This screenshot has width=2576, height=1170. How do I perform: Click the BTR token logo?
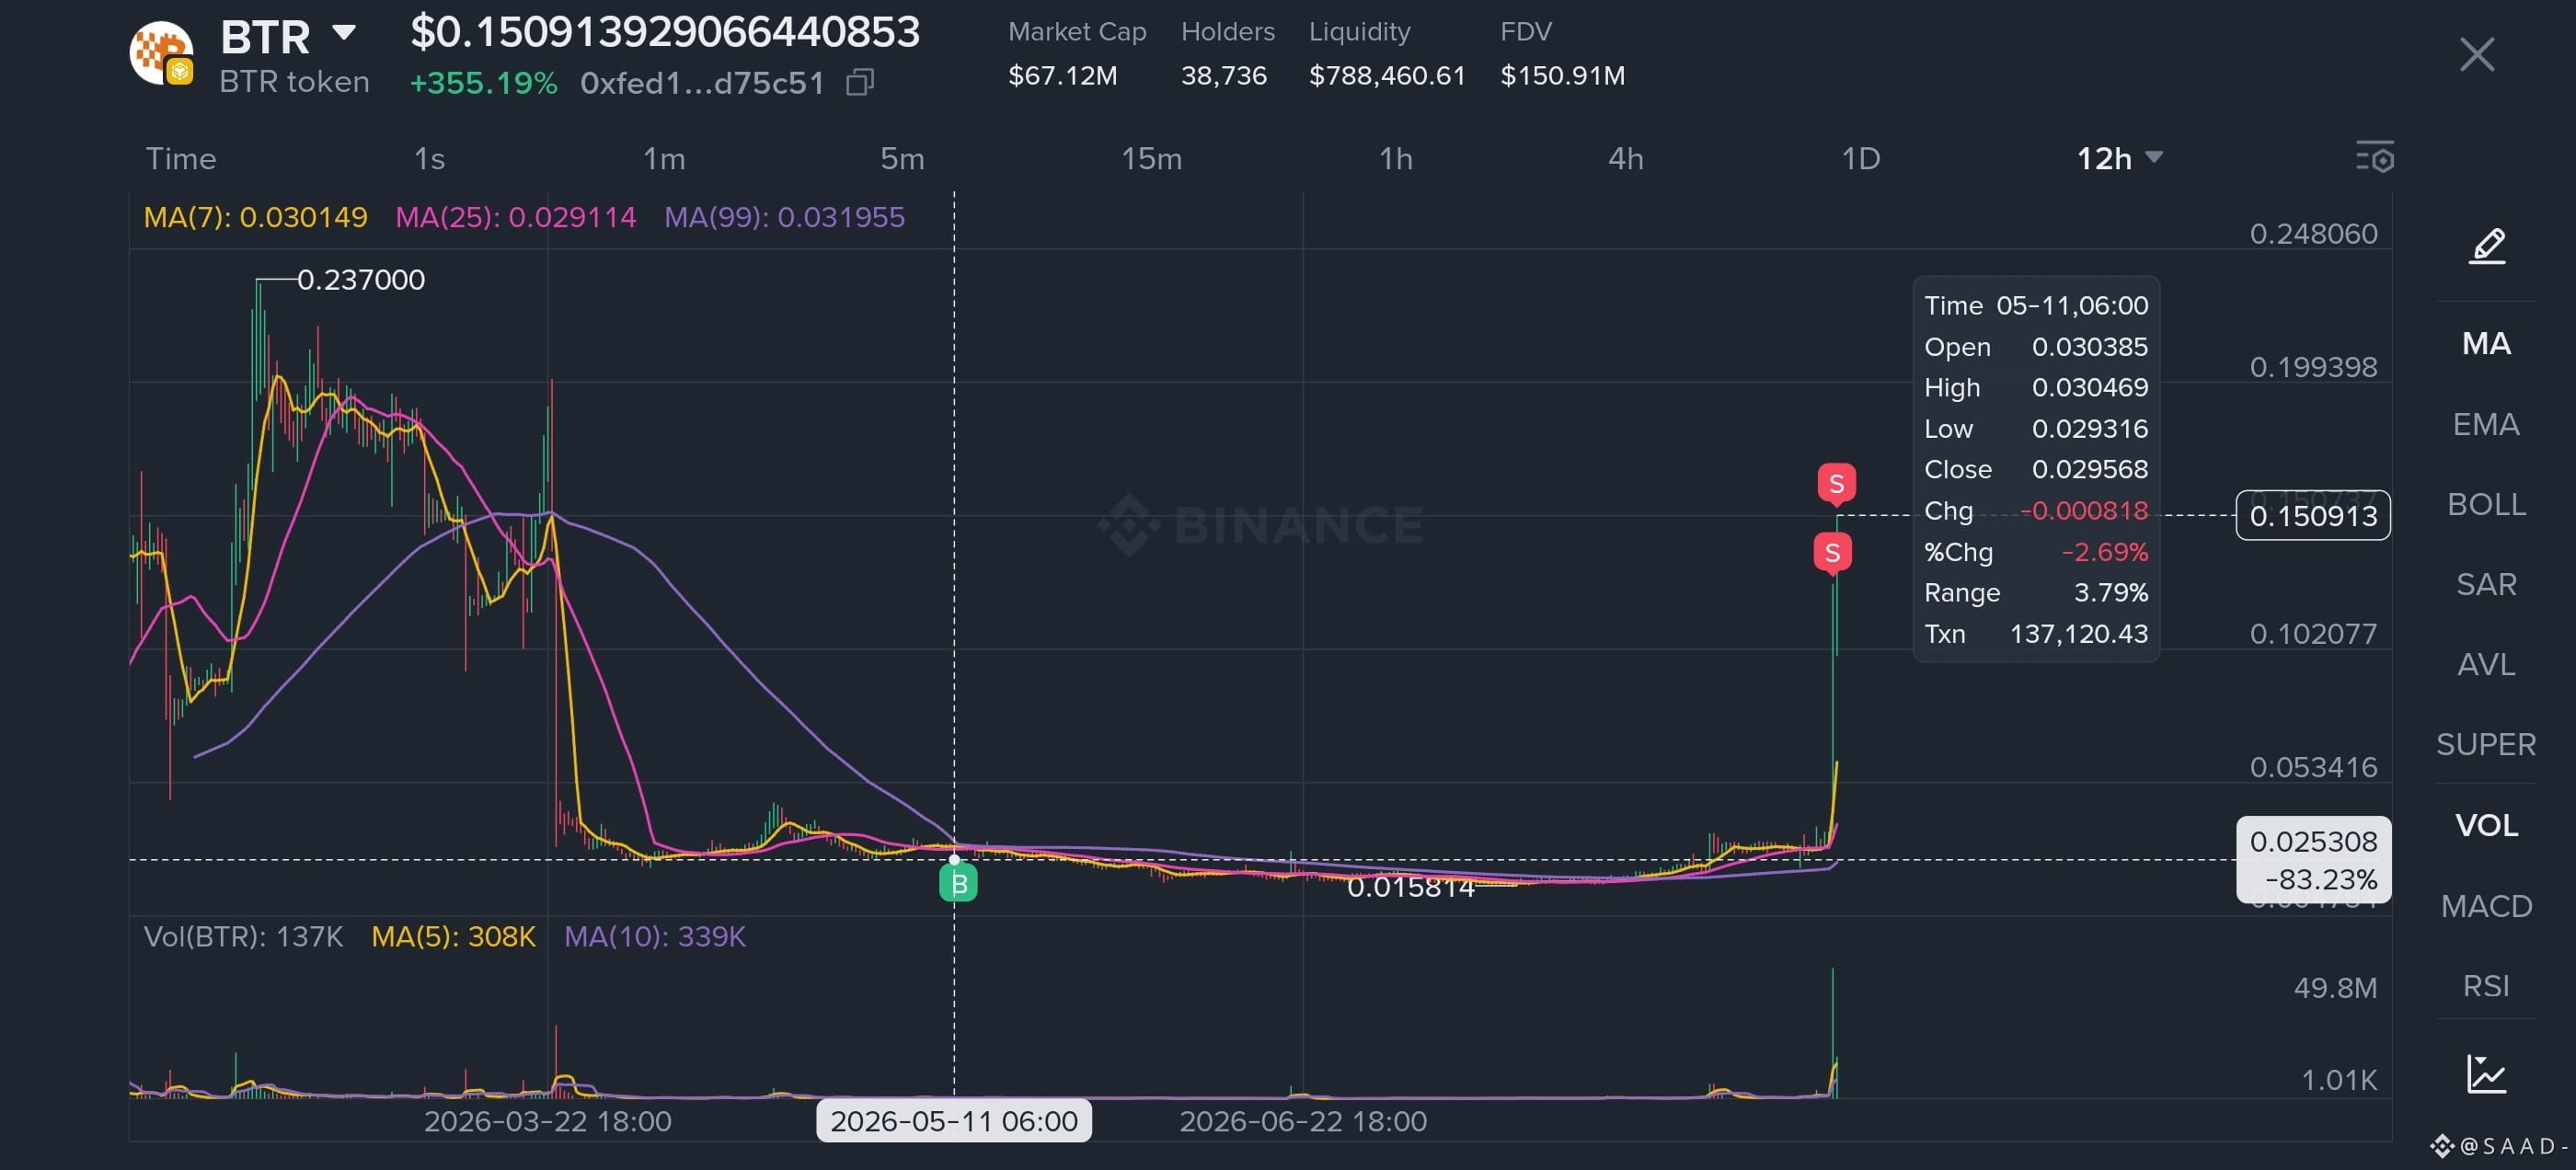[161, 52]
